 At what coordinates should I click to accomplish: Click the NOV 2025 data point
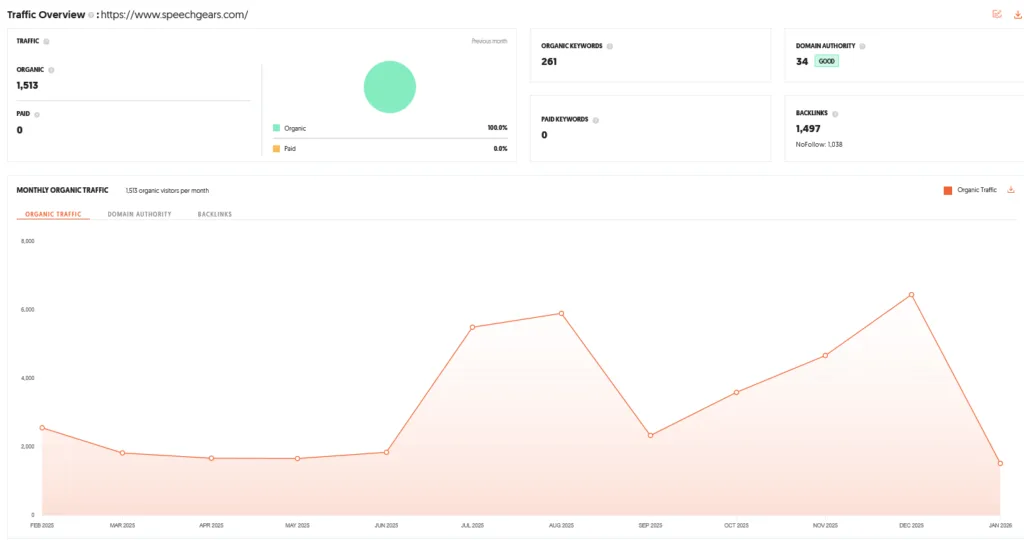tap(825, 355)
